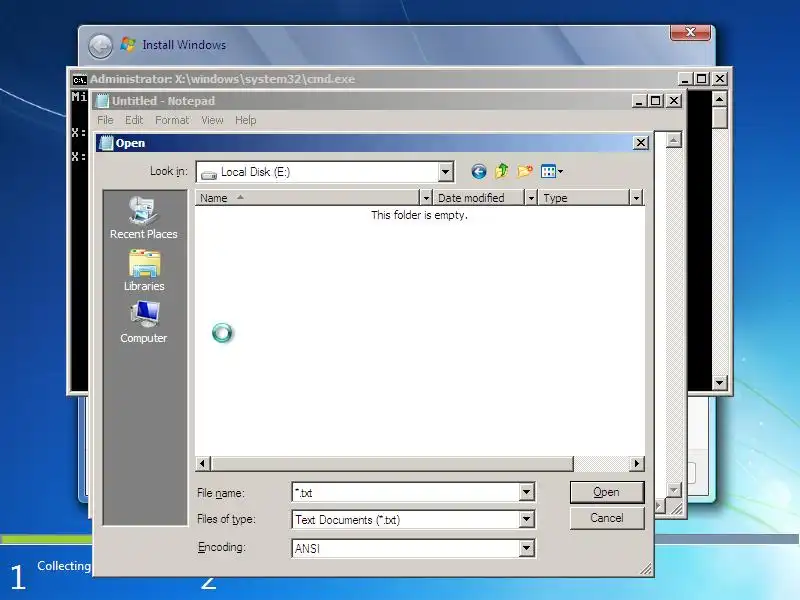Expand the Files of type dropdown
This screenshot has width=800, height=600.
tap(527, 519)
